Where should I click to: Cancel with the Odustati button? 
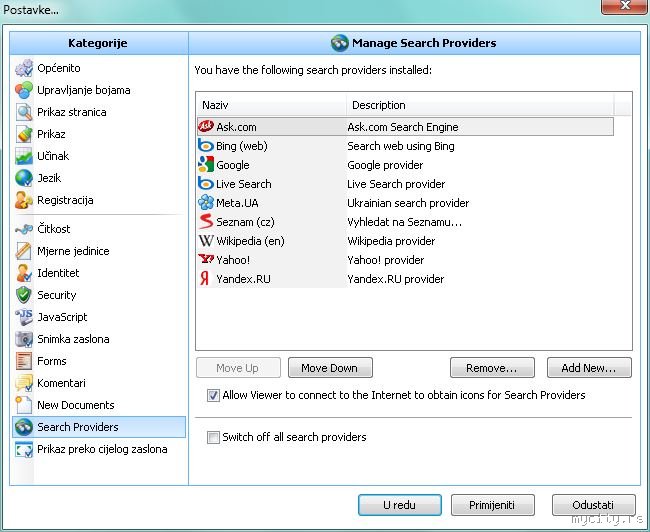tap(594, 505)
